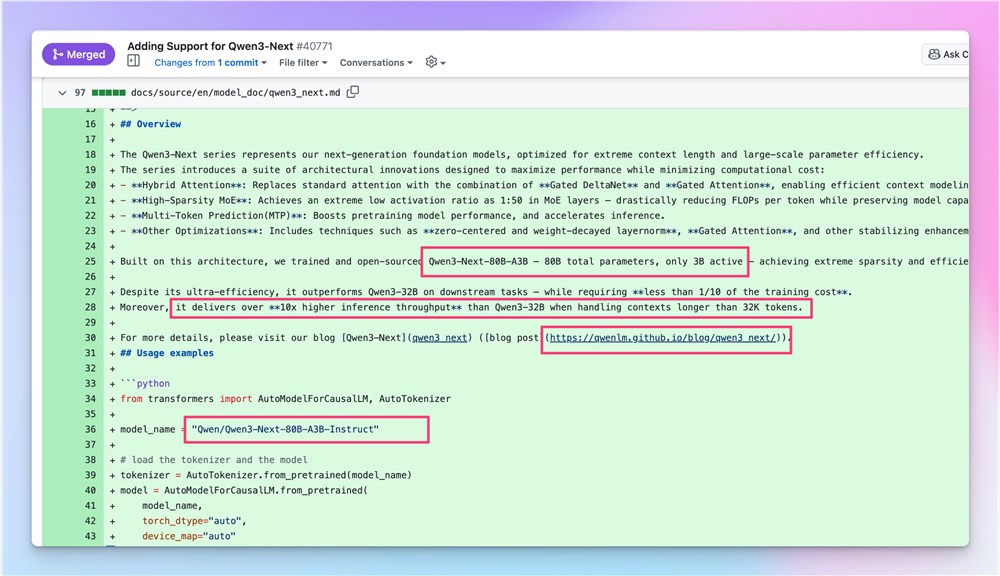Click the green diffstat blocks indicator
The height and width of the screenshot is (576, 1000).
pos(108,92)
